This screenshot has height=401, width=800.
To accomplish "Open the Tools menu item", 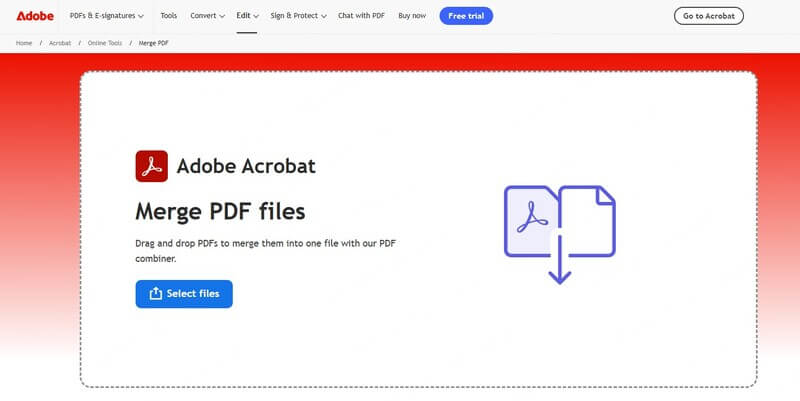I will point(168,16).
